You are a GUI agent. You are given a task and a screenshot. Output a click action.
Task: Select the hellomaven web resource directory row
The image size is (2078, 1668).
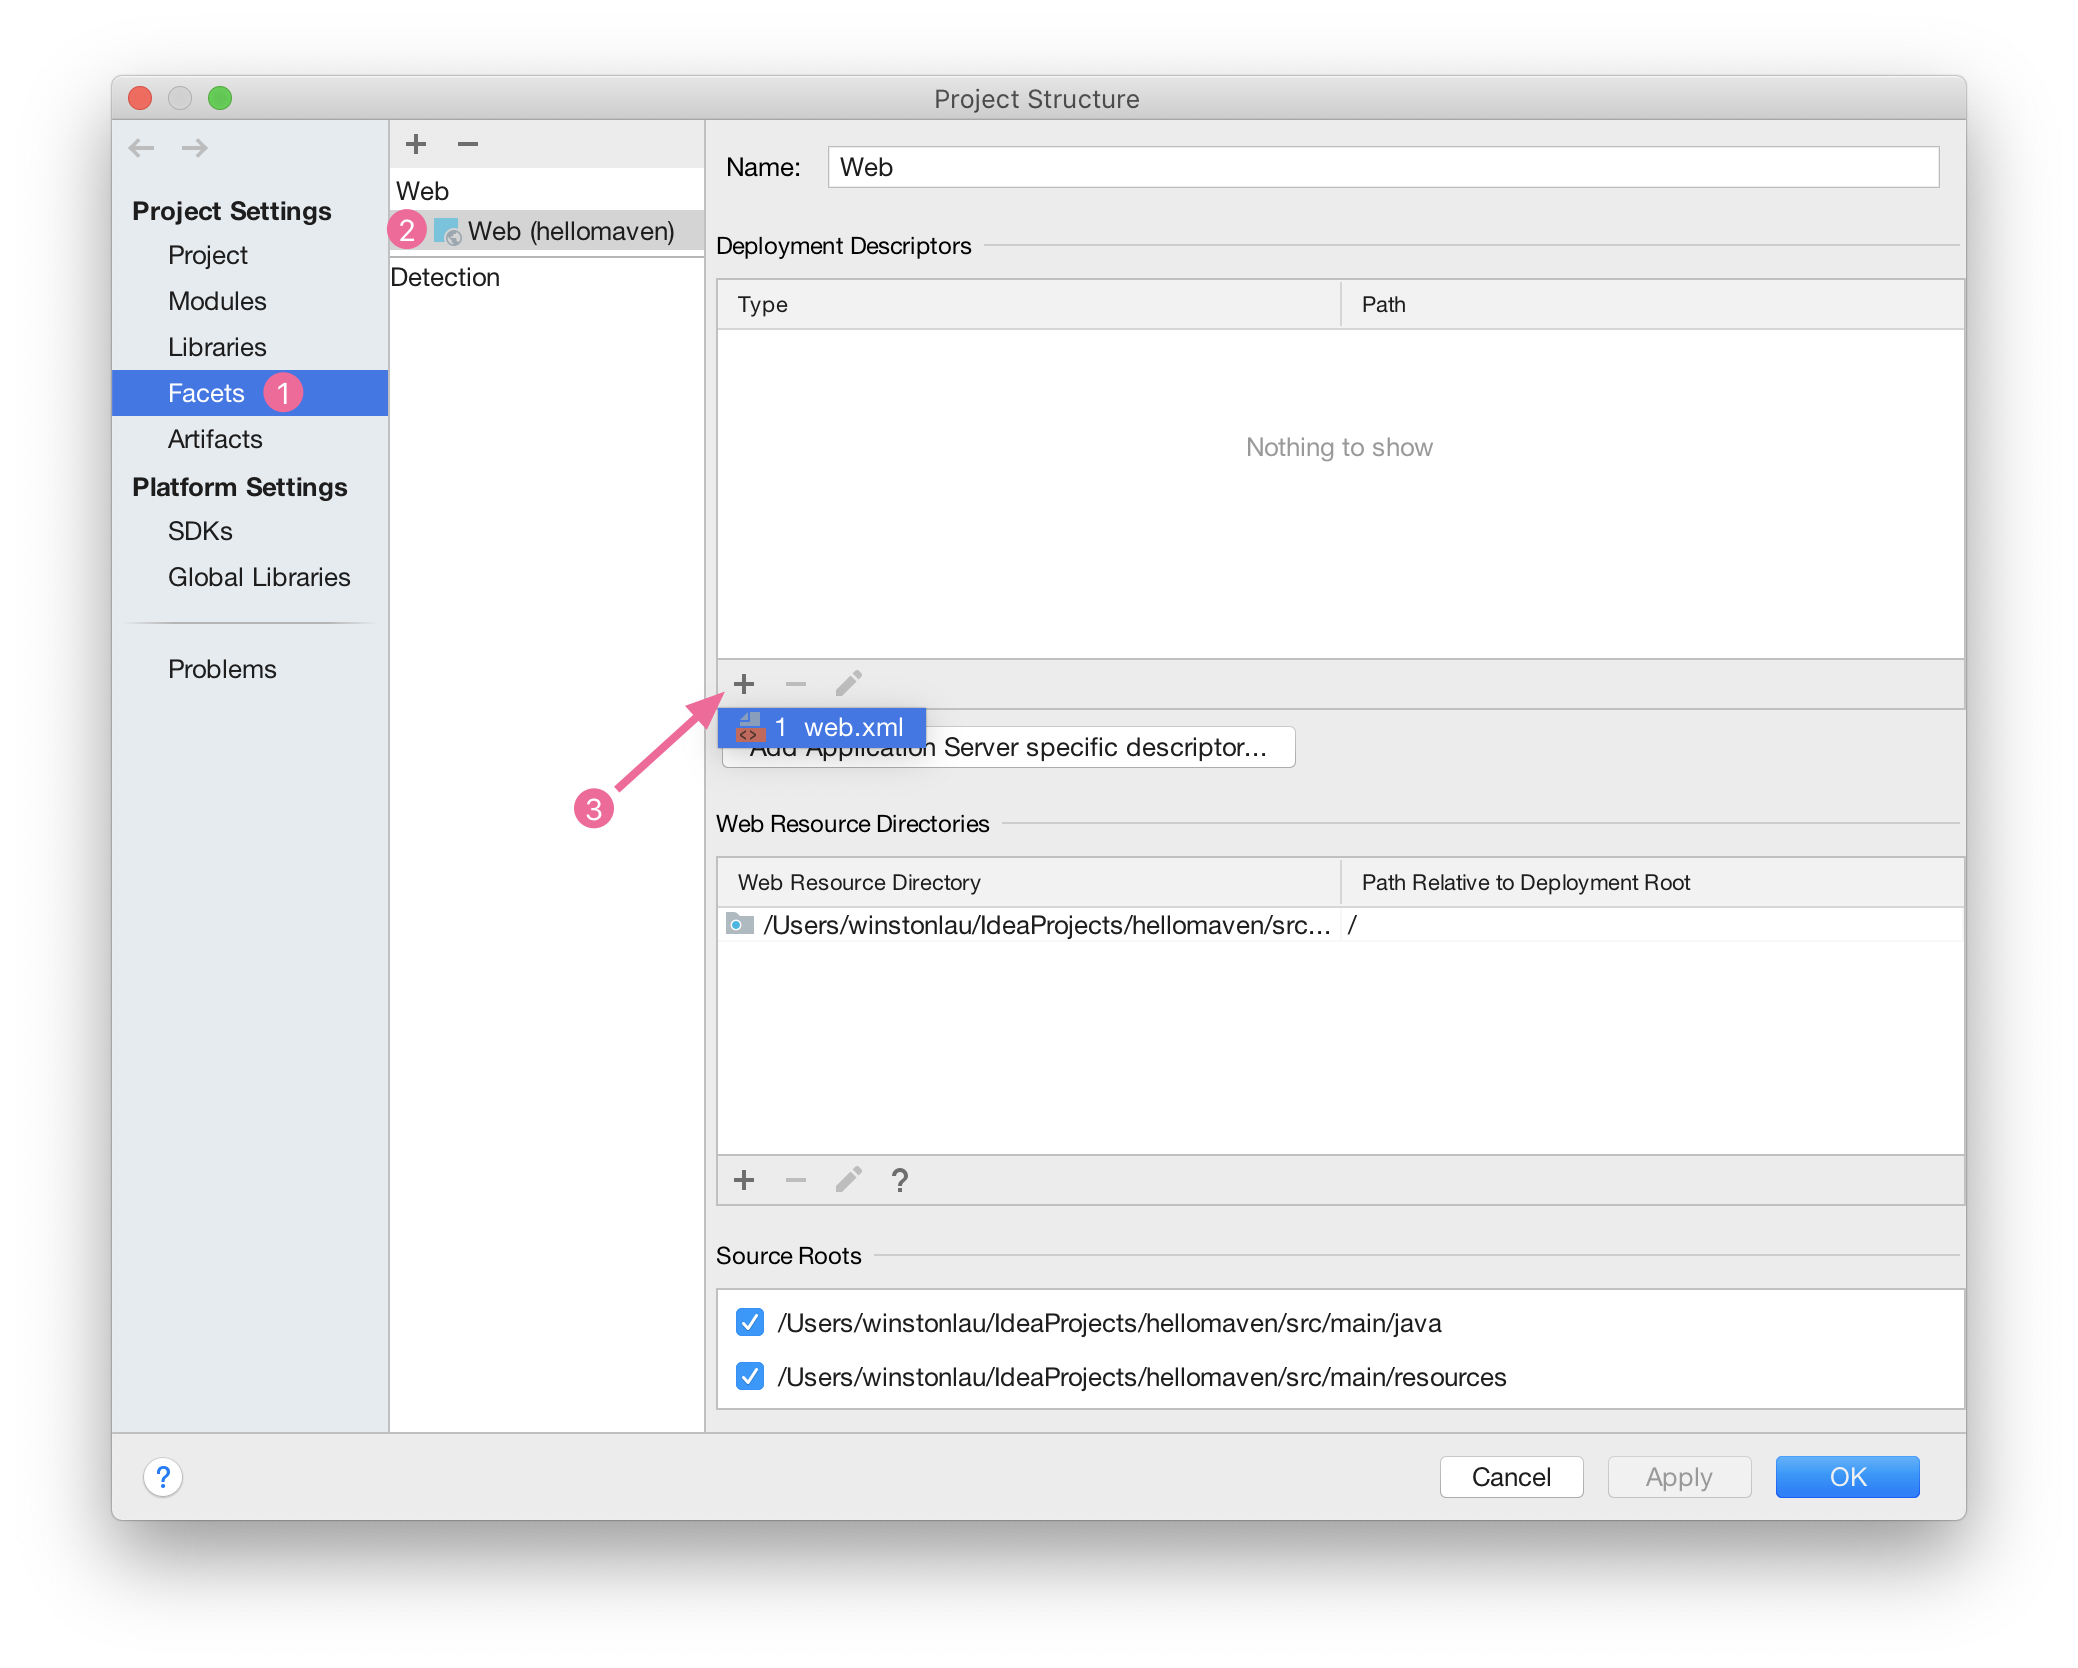pyautogui.click(x=1045, y=925)
